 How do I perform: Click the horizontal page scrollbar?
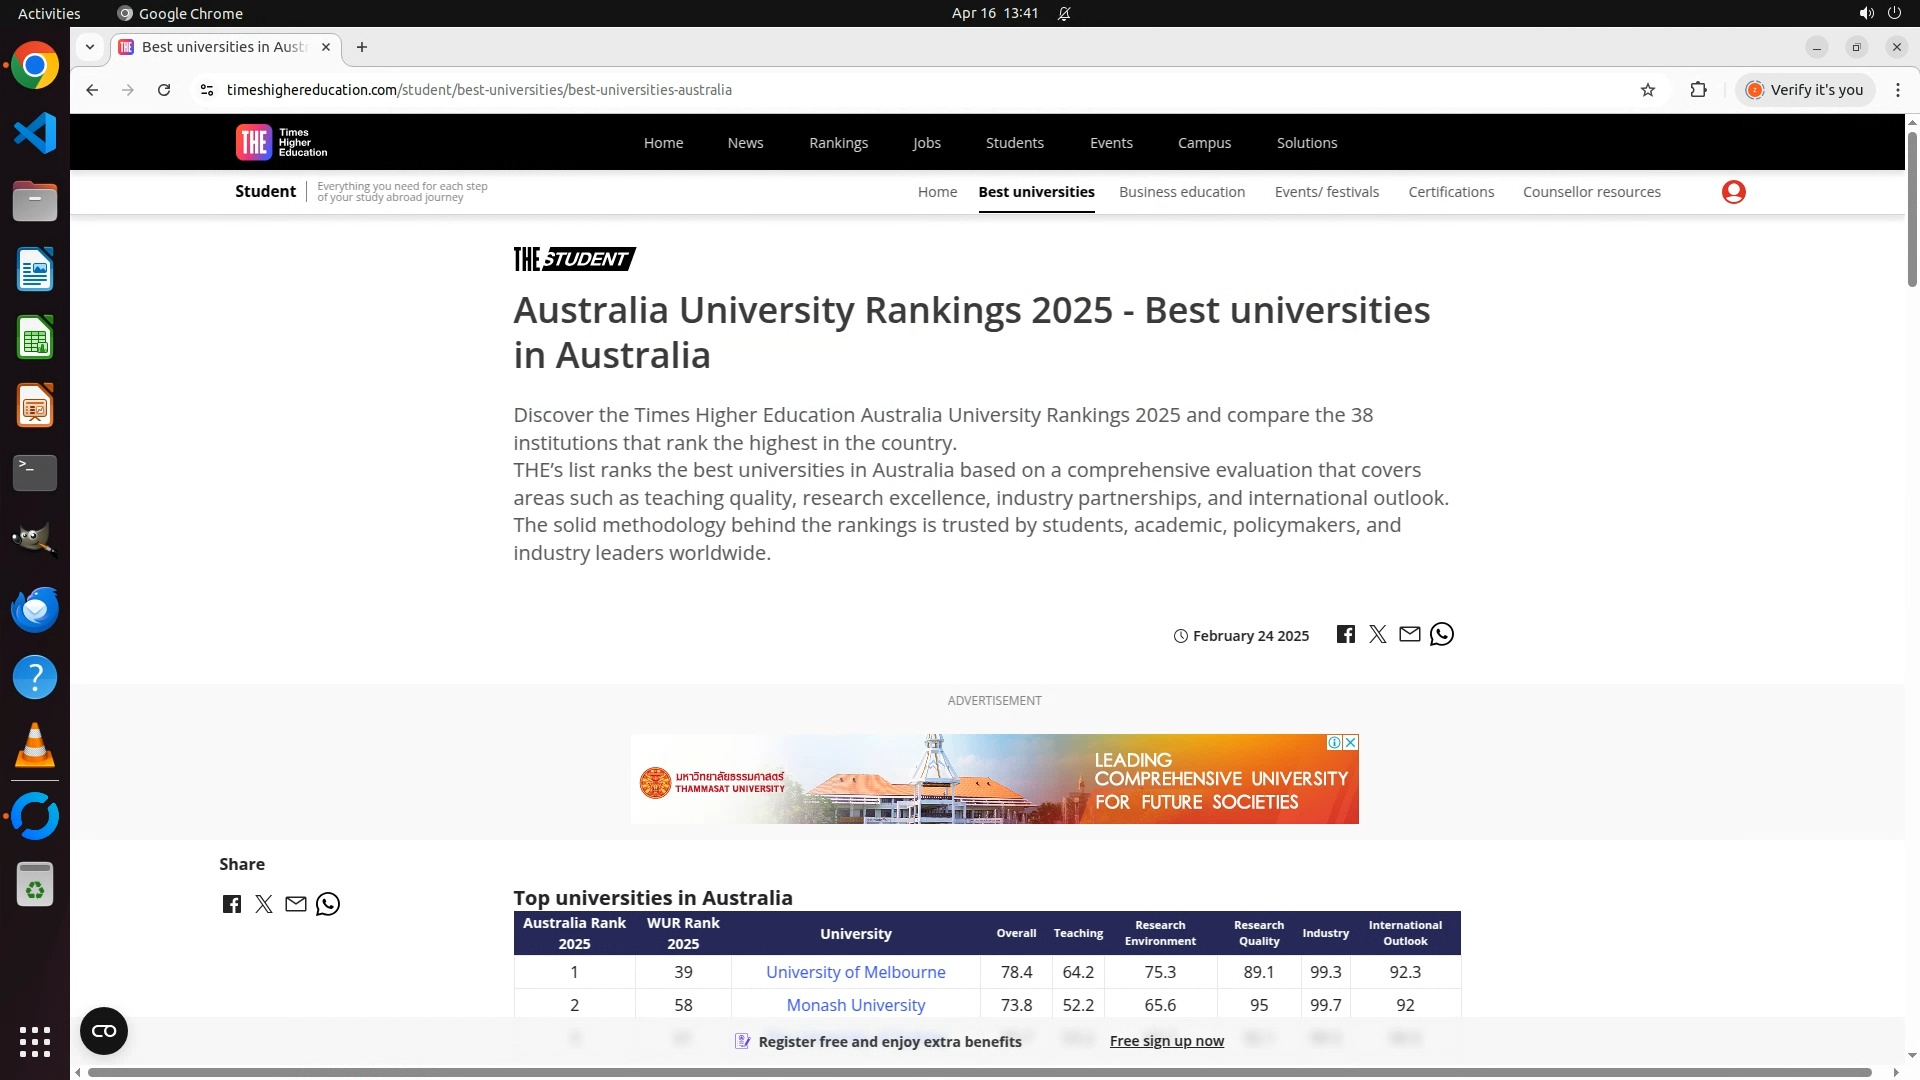coord(980,1072)
